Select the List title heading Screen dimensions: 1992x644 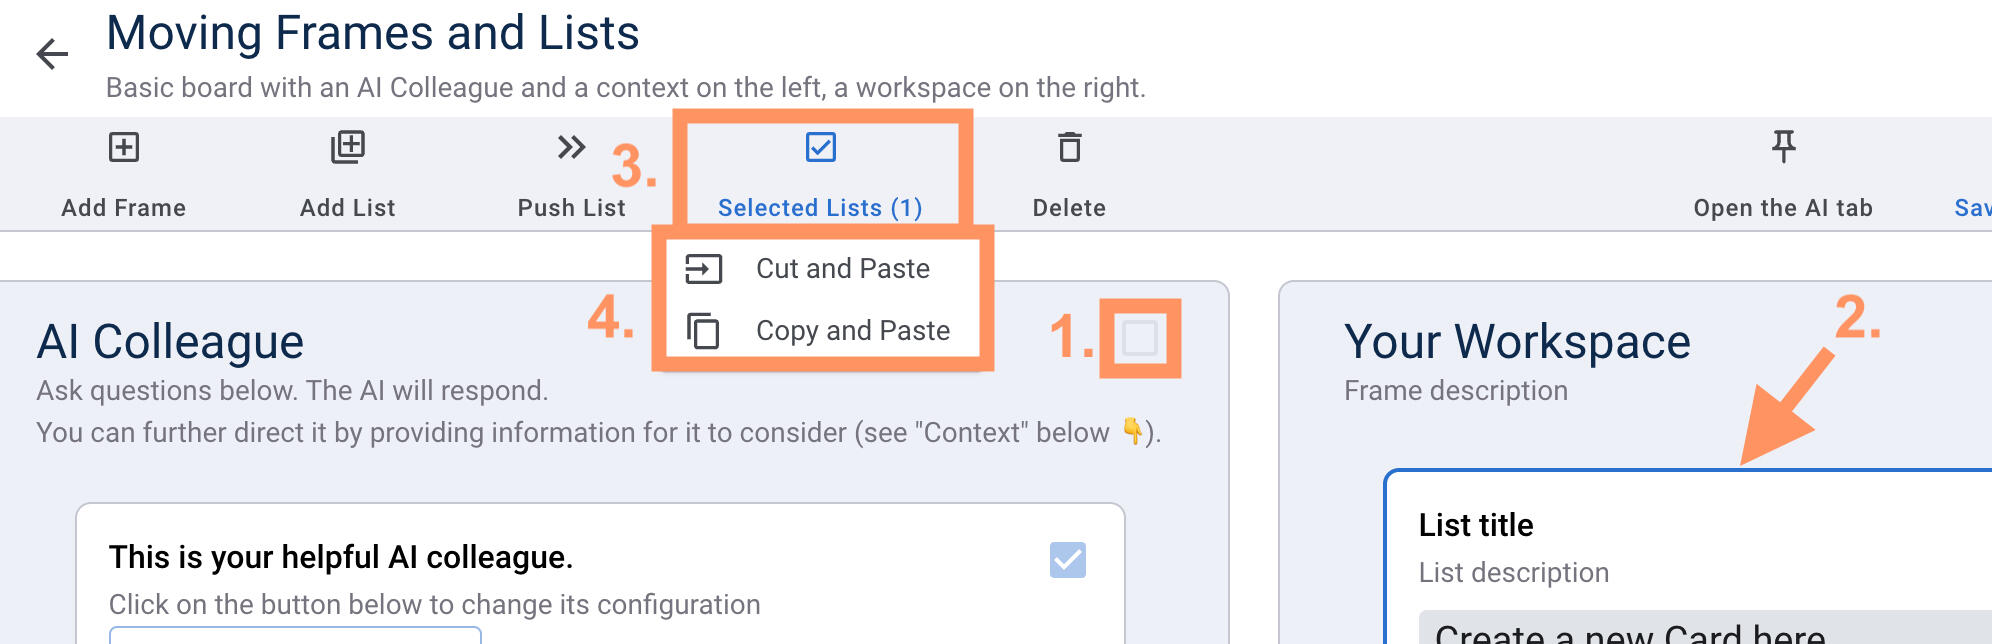[x=1476, y=525]
